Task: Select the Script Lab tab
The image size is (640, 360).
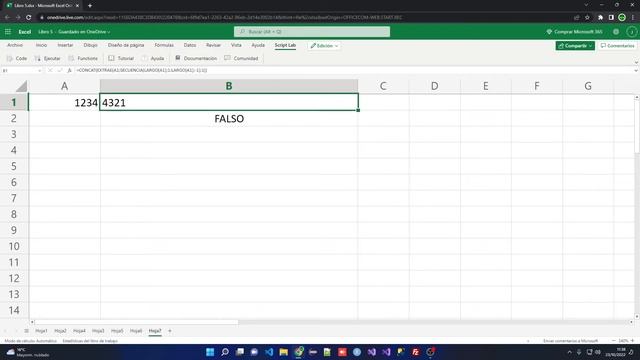Action: click(x=285, y=45)
